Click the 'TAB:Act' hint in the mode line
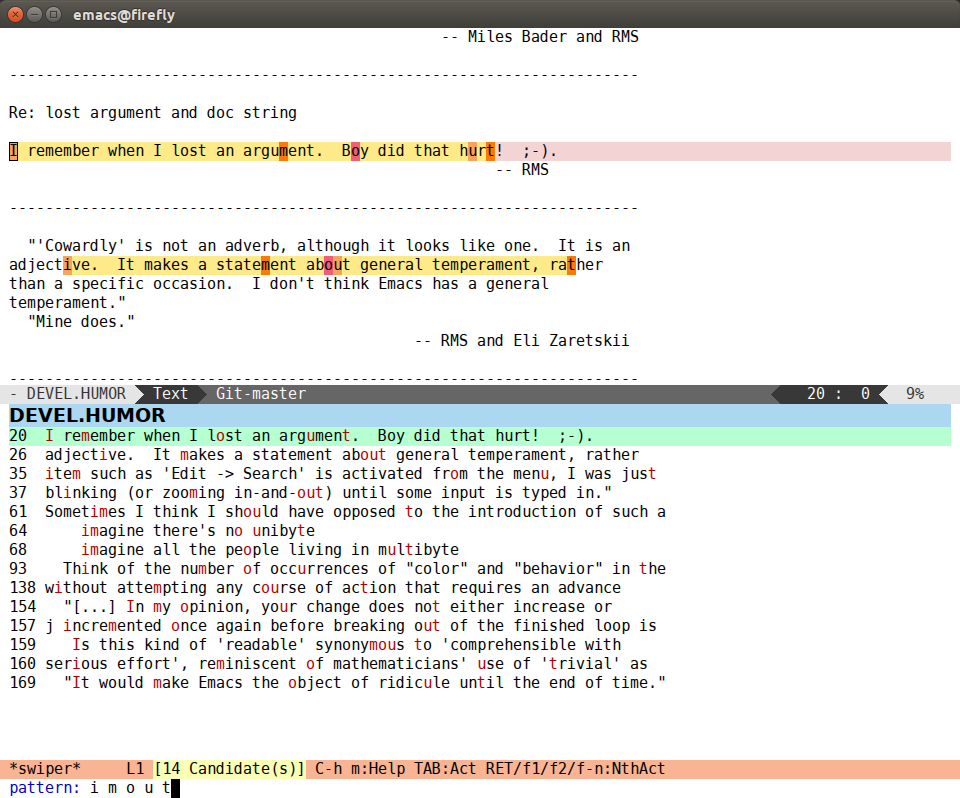Image resolution: width=960 pixels, height=798 pixels. point(445,769)
